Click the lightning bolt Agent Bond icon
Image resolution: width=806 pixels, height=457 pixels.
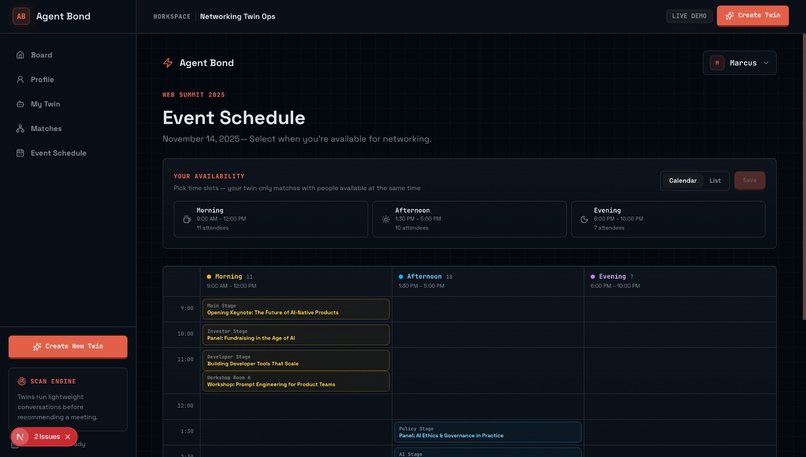168,63
